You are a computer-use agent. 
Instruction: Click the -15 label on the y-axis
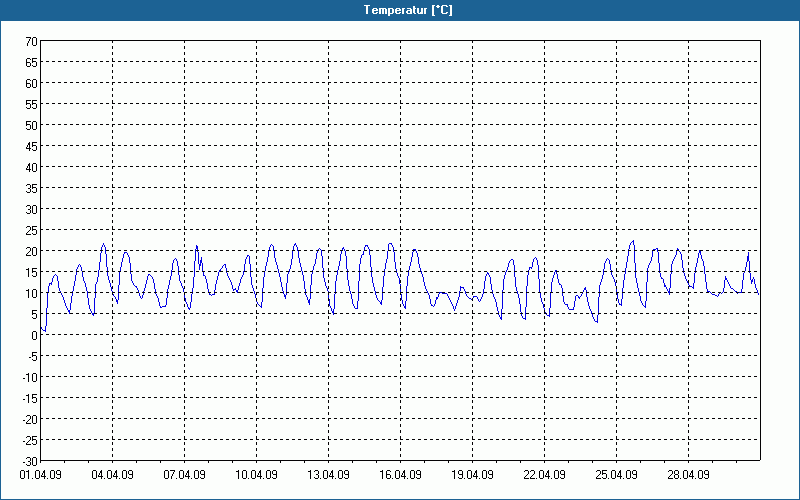(30, 398)
